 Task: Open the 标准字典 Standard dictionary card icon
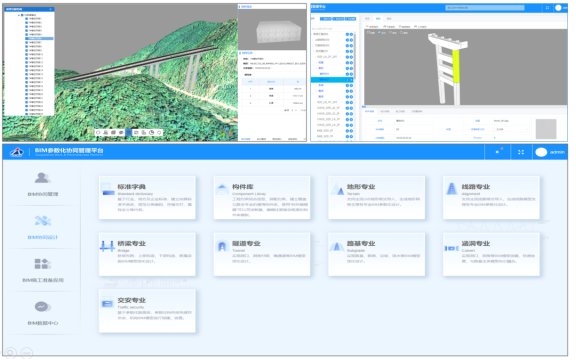108,188
